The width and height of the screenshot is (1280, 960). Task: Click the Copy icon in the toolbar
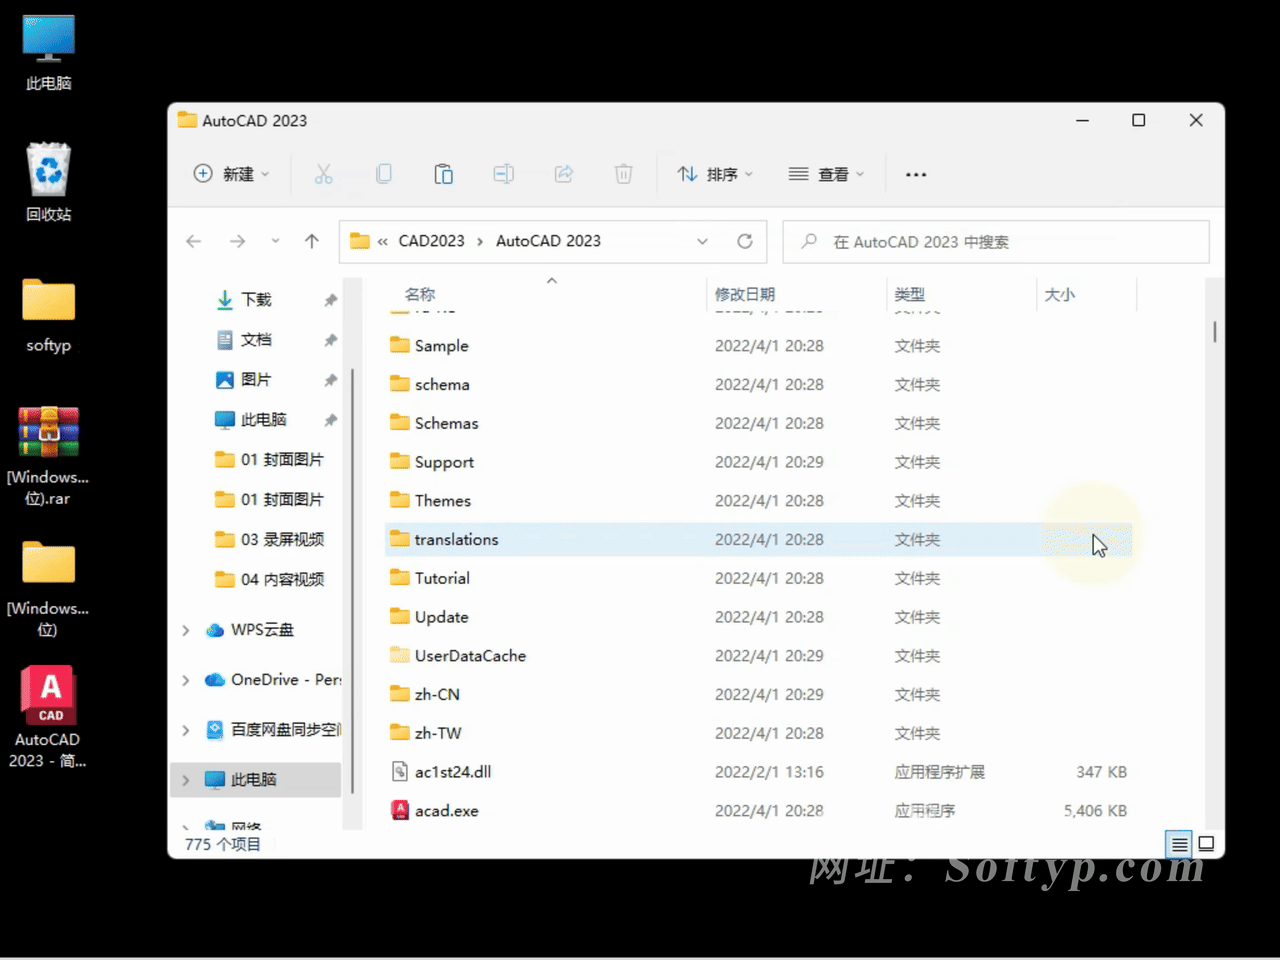point(384,173)
